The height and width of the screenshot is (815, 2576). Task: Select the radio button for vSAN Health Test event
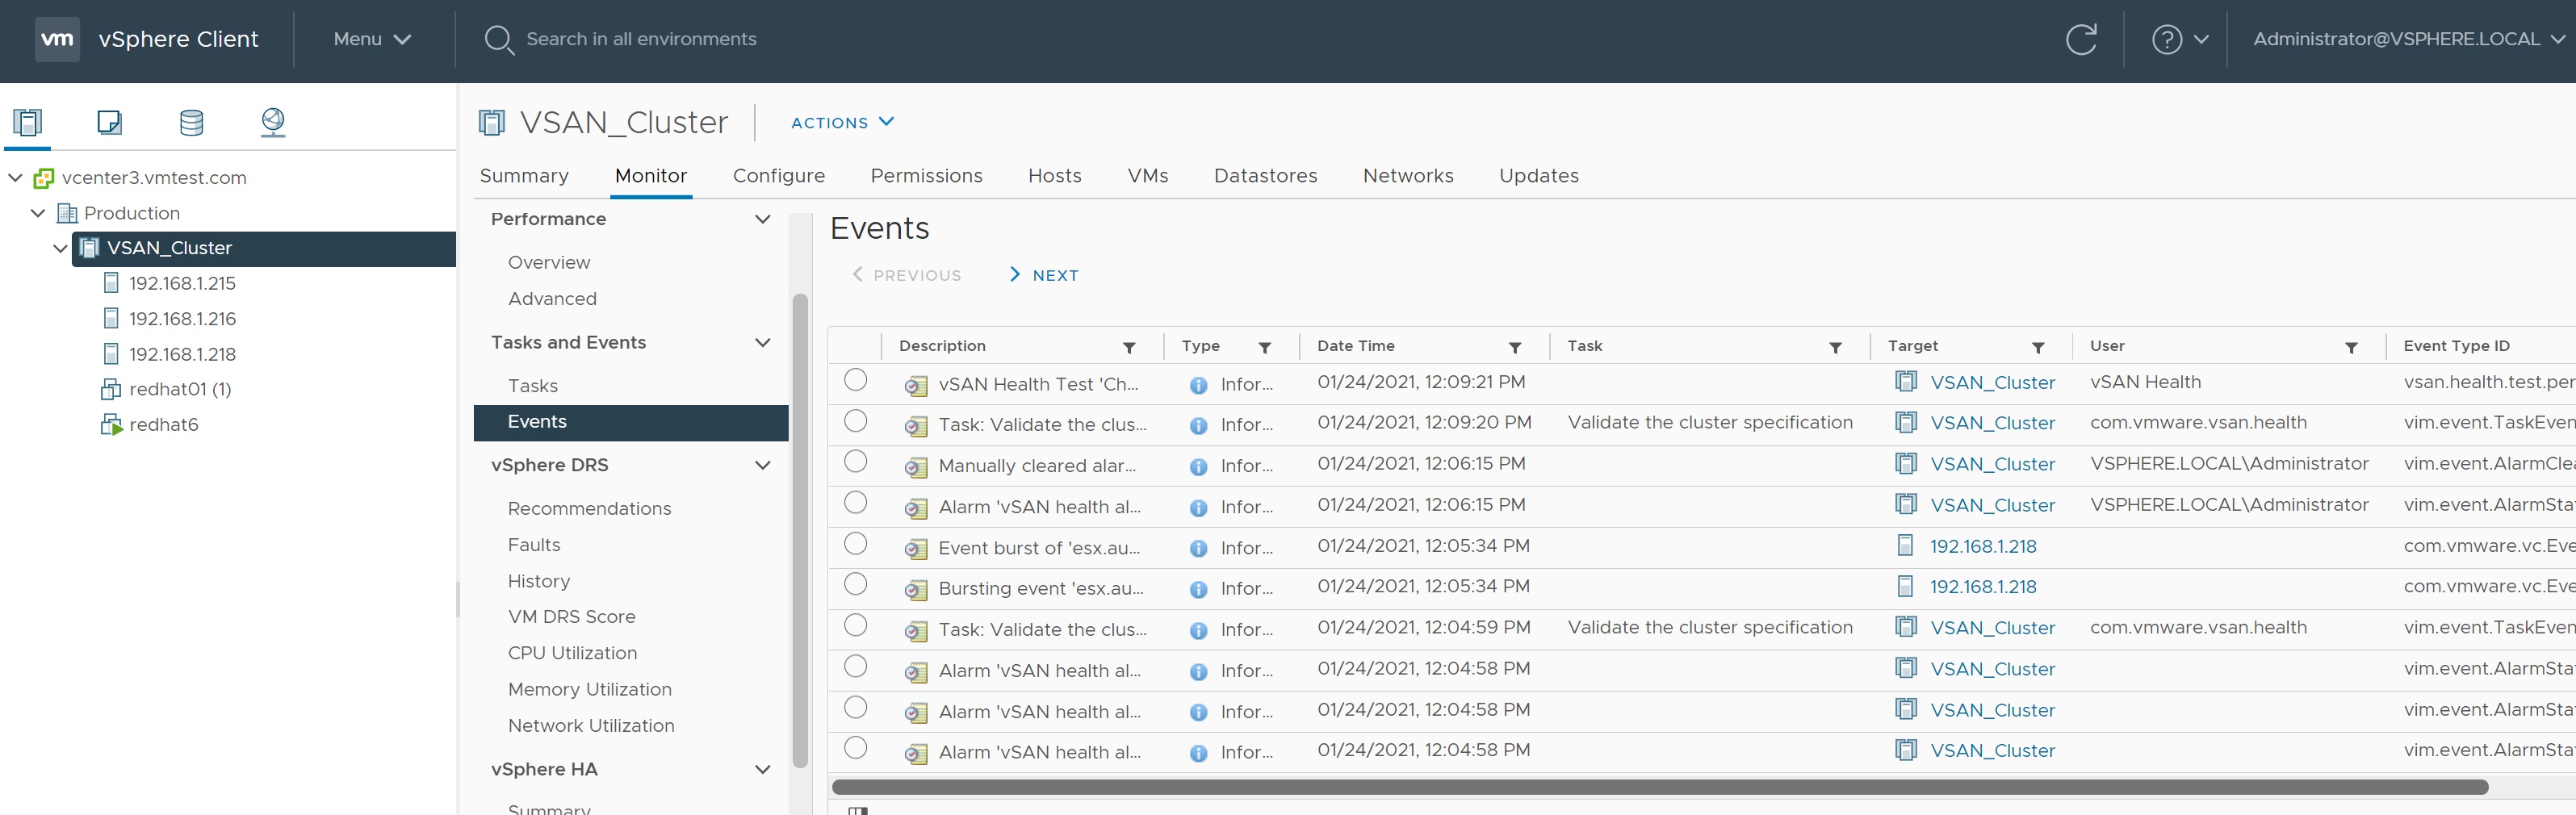855,380
